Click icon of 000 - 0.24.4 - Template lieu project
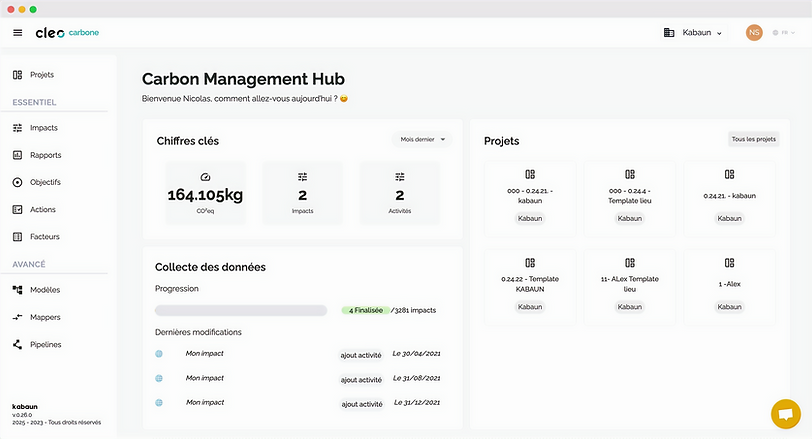Screen dimensions: 812x439 pyautogui.click(x=630, y=174)
